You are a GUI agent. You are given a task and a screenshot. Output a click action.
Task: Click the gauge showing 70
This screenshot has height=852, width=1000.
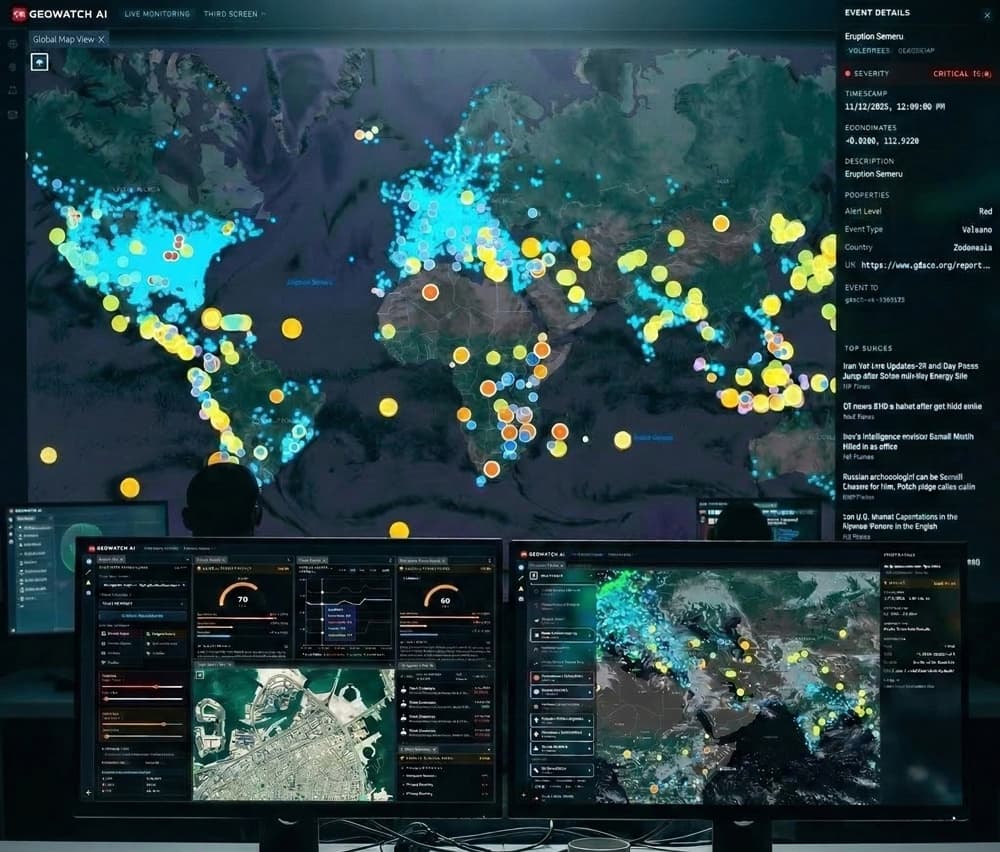239,595
